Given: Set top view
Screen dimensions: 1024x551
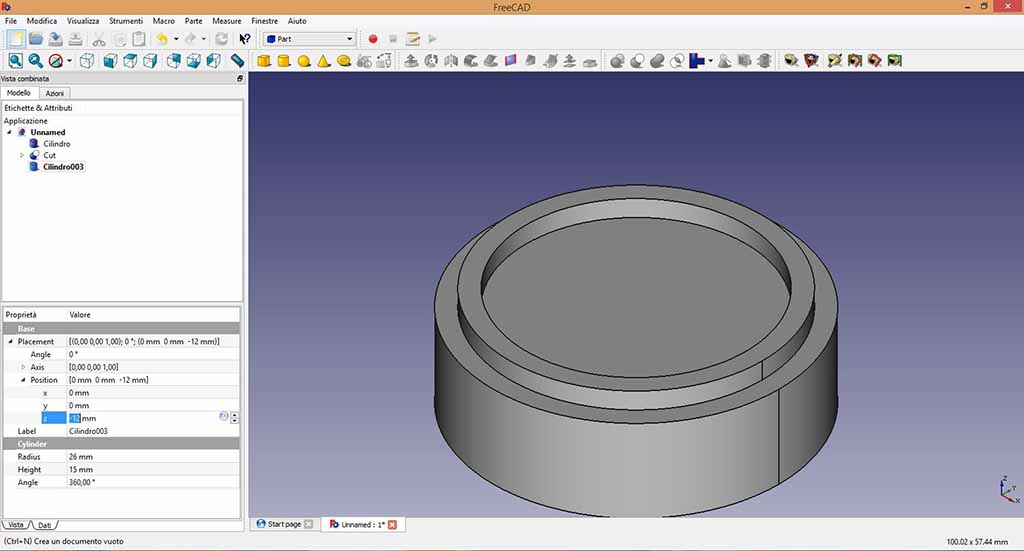Looking at the screenshot, I should [x=130, y=61].
